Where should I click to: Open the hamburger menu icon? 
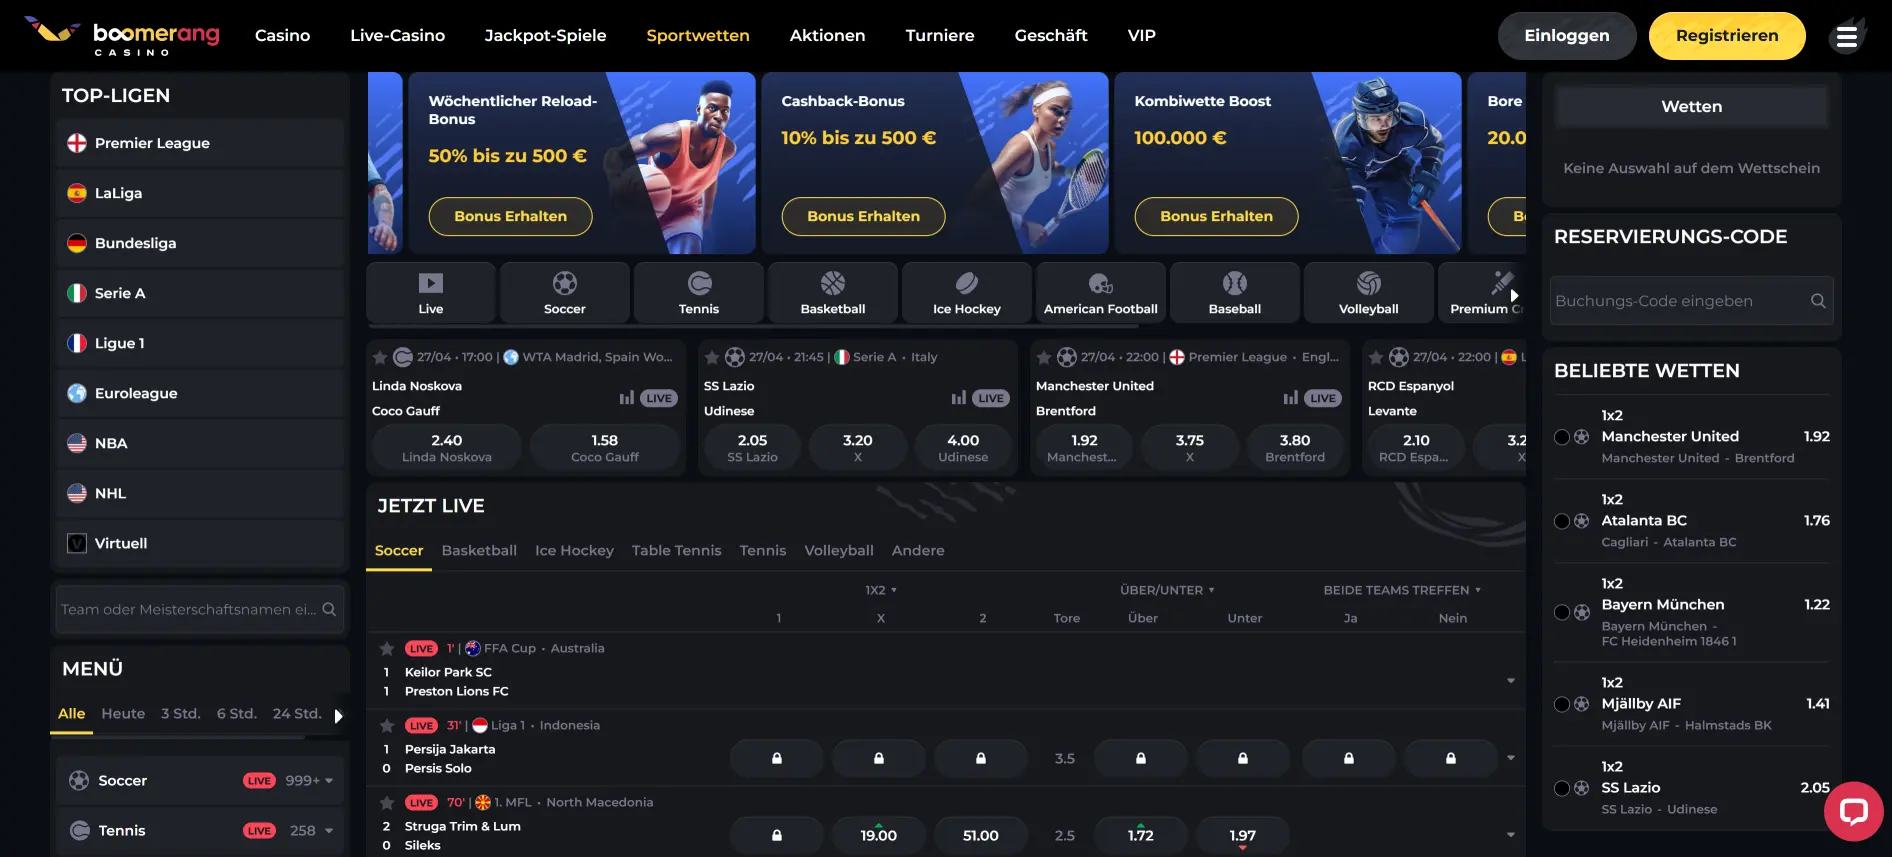pos(1846,37)
